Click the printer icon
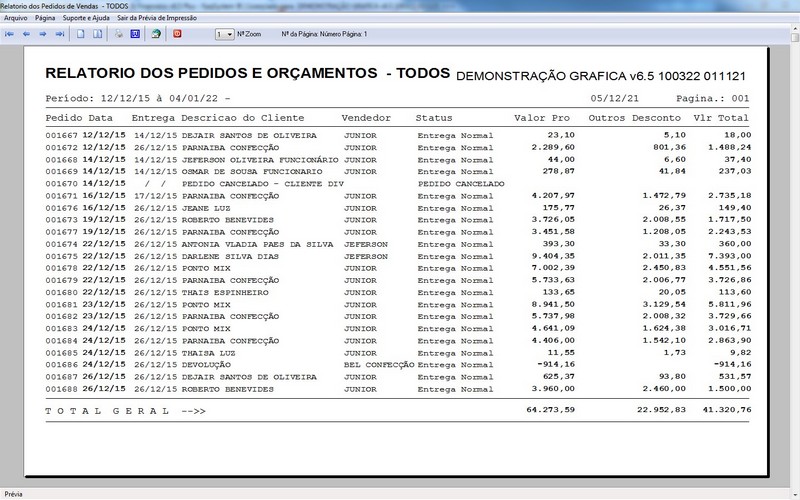The image size is (800, 500). coord(118,34)
